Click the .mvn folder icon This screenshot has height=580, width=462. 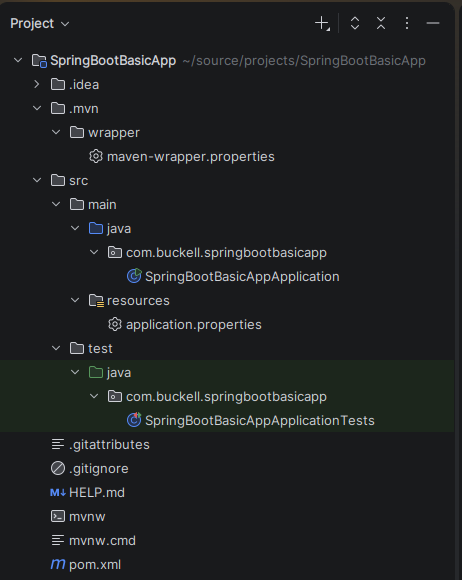click(x=58, y=108)
